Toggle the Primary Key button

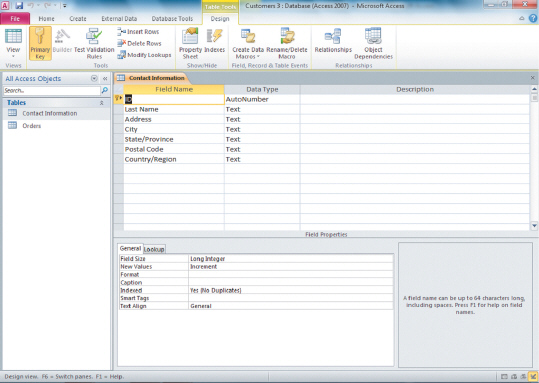(x=40, y=43)
